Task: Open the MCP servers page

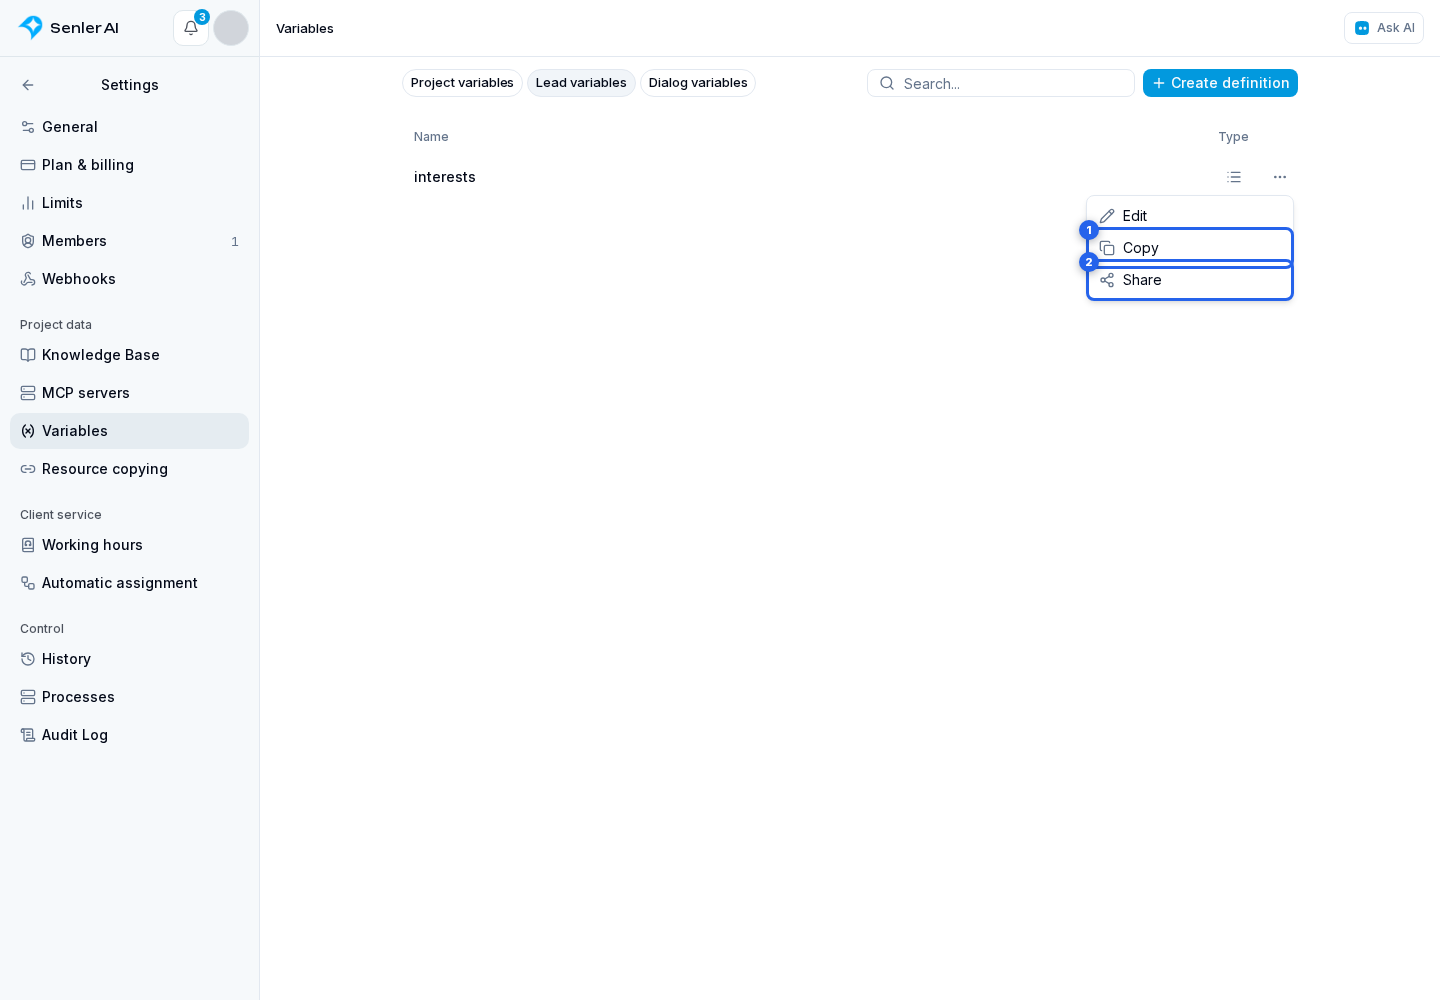Action: (130, 393)
